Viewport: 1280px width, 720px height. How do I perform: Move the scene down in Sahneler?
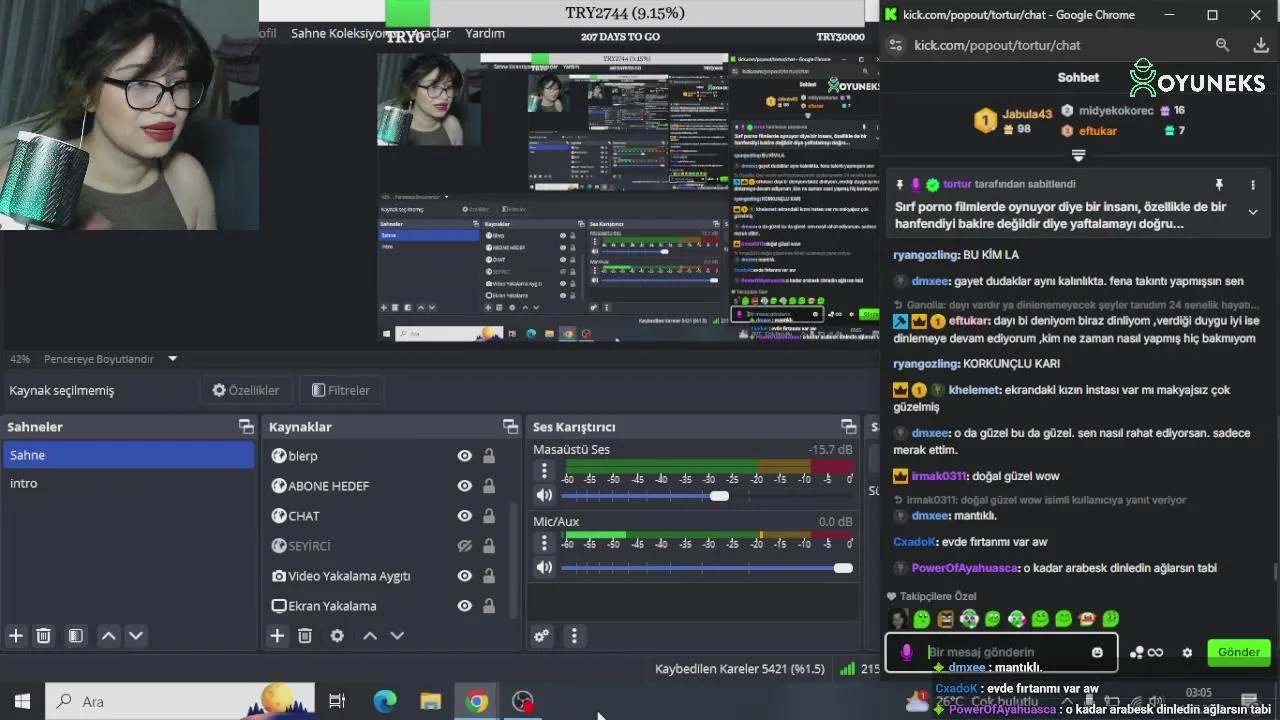pyautogui.click(x=136, y=635)
